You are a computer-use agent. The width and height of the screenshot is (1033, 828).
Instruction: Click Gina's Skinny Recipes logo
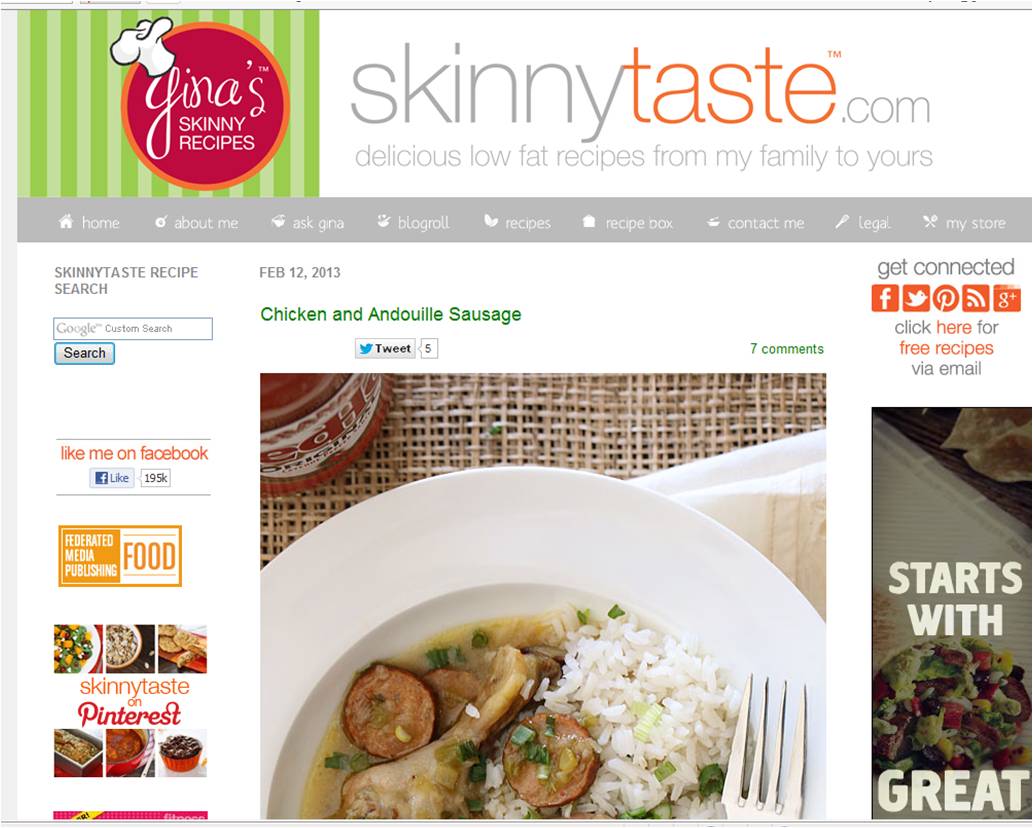[x=200, y=103]
